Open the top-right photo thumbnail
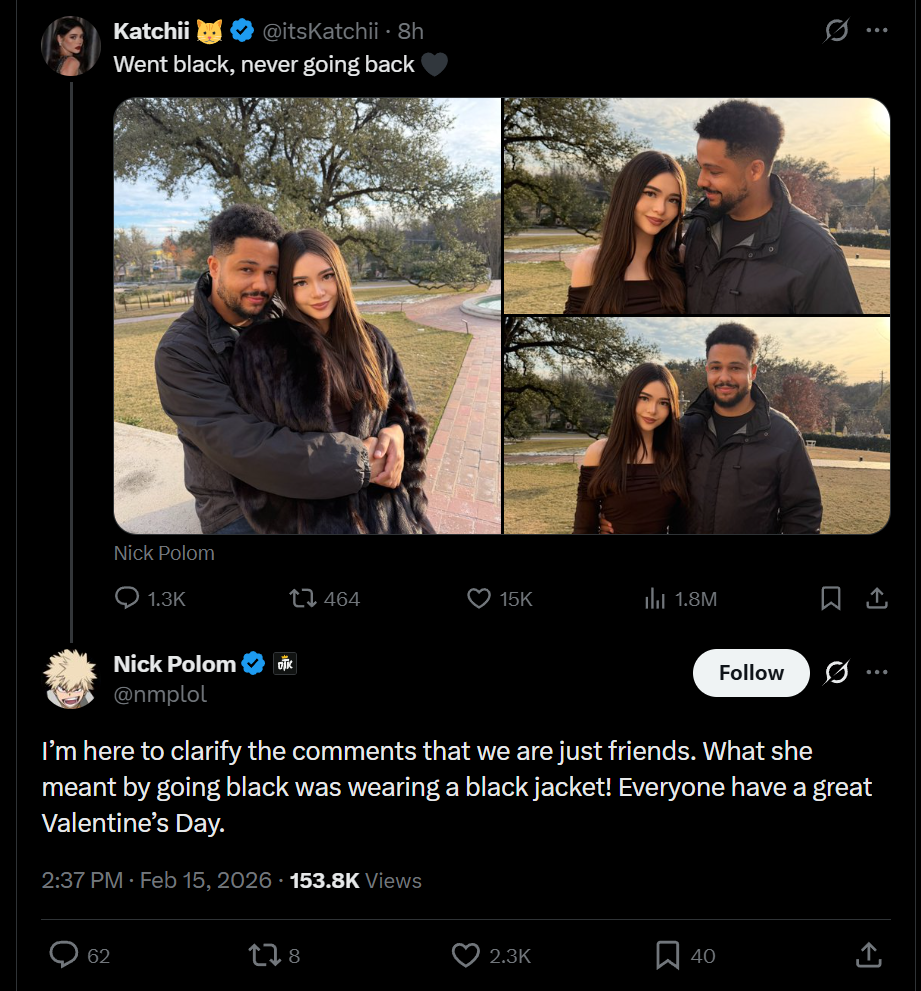 coord(696,206)
